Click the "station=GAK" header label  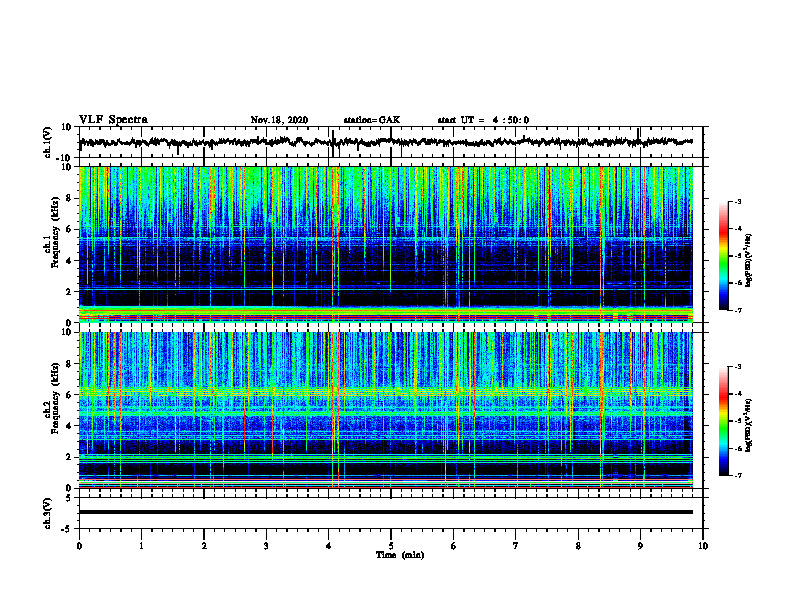point(372,120)
